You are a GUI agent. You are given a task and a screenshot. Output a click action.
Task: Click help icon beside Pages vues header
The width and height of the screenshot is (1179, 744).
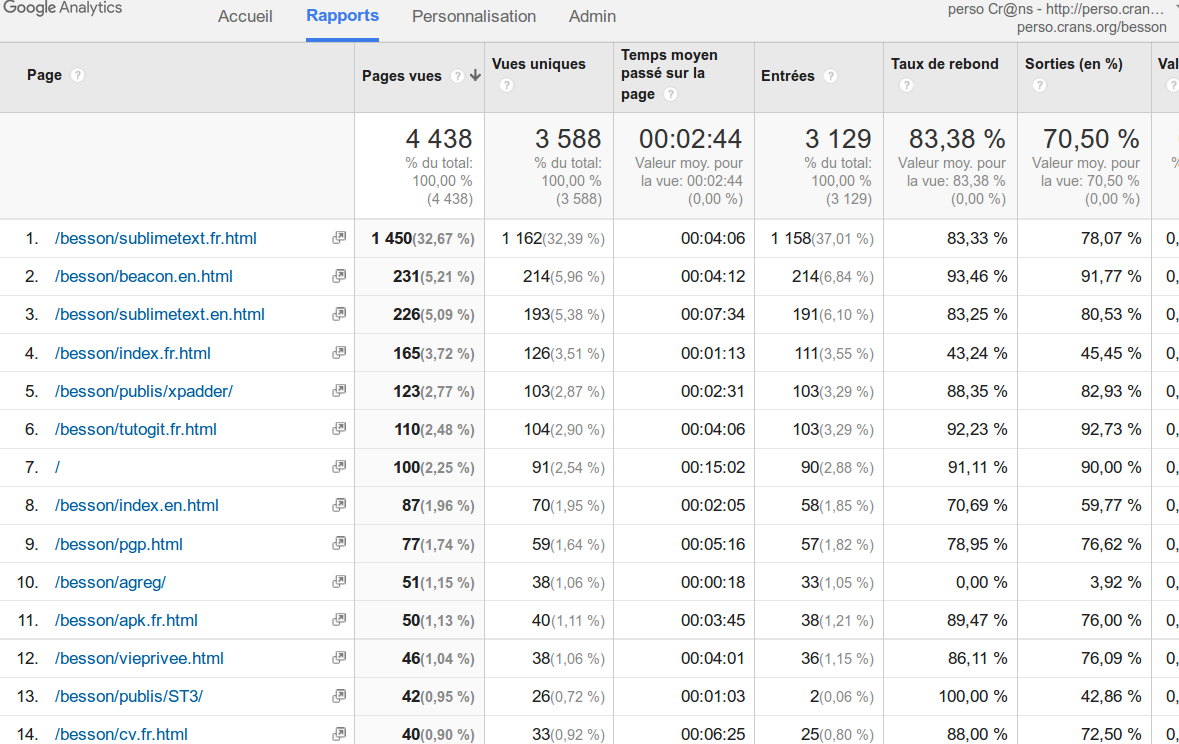457,76
